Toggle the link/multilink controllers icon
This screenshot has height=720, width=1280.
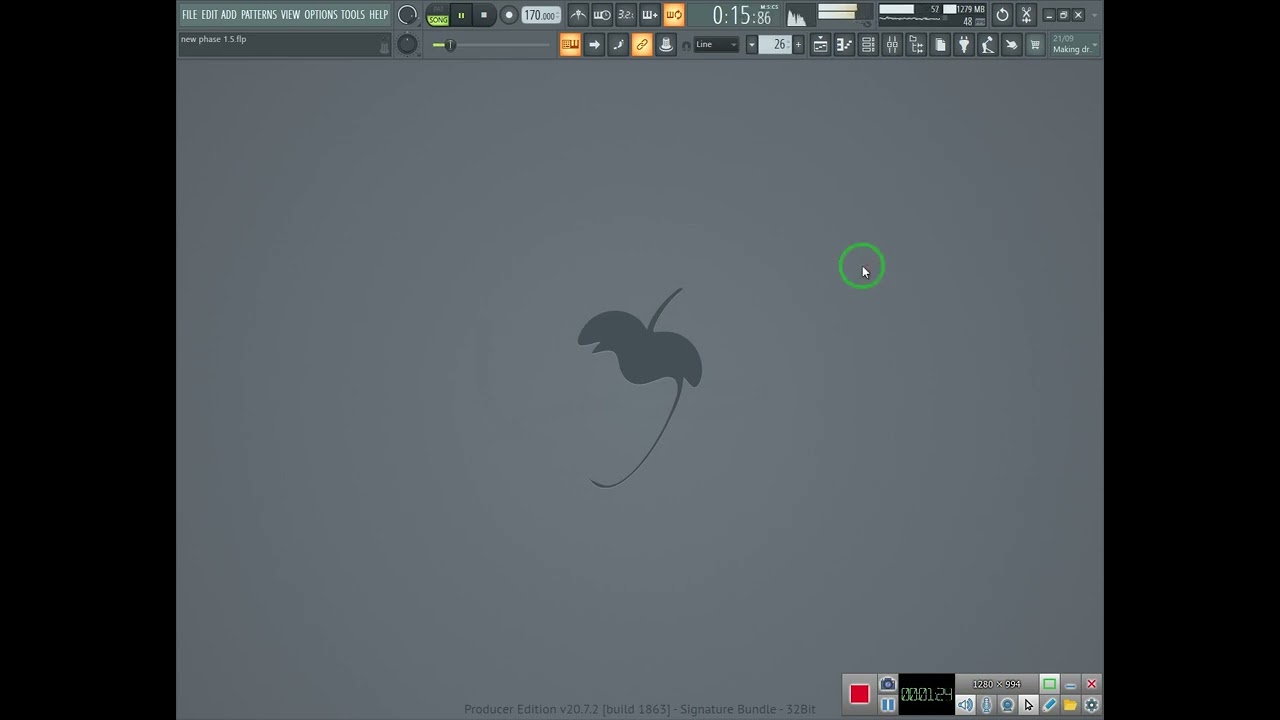[642, 45]
